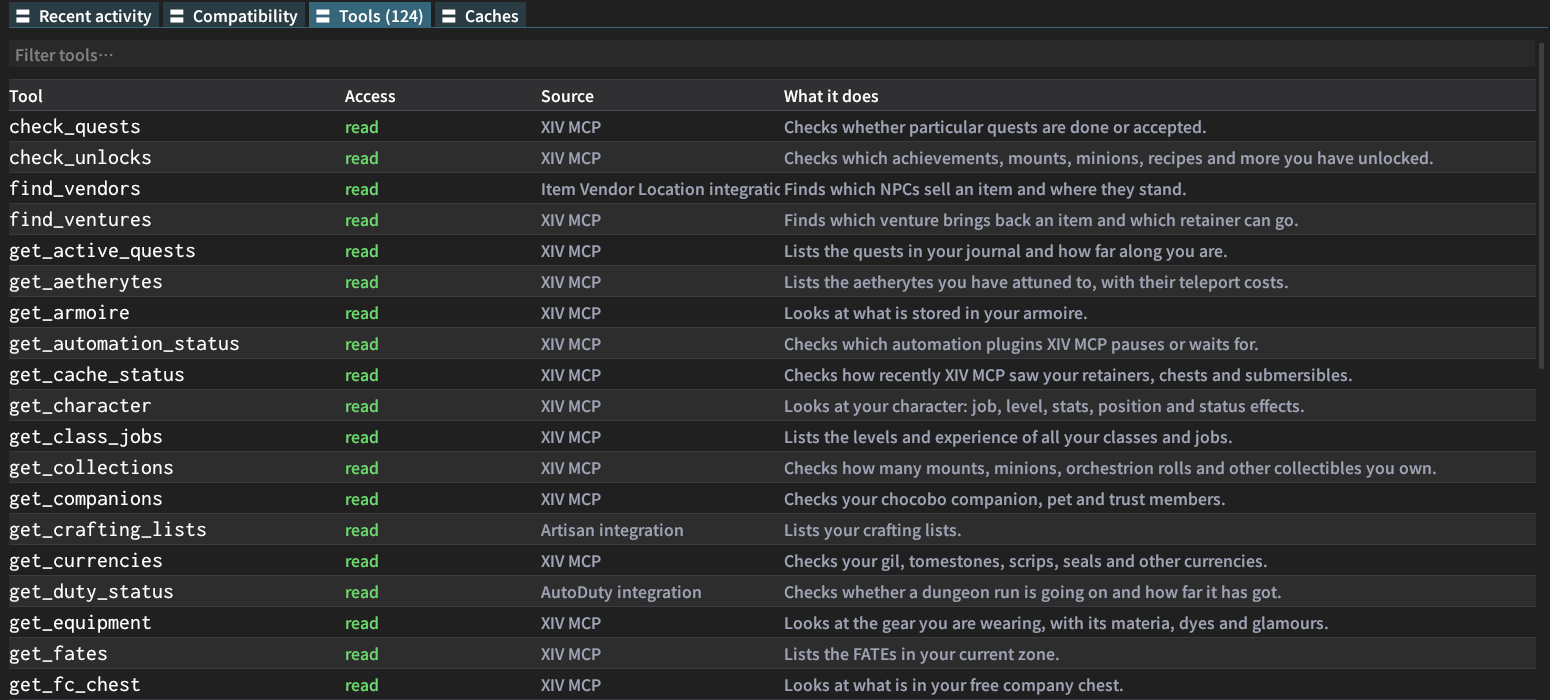Viewport: 1550px width, 700px height.
Task: Select the check_quests tool name
Action: (x=75, y=127)
